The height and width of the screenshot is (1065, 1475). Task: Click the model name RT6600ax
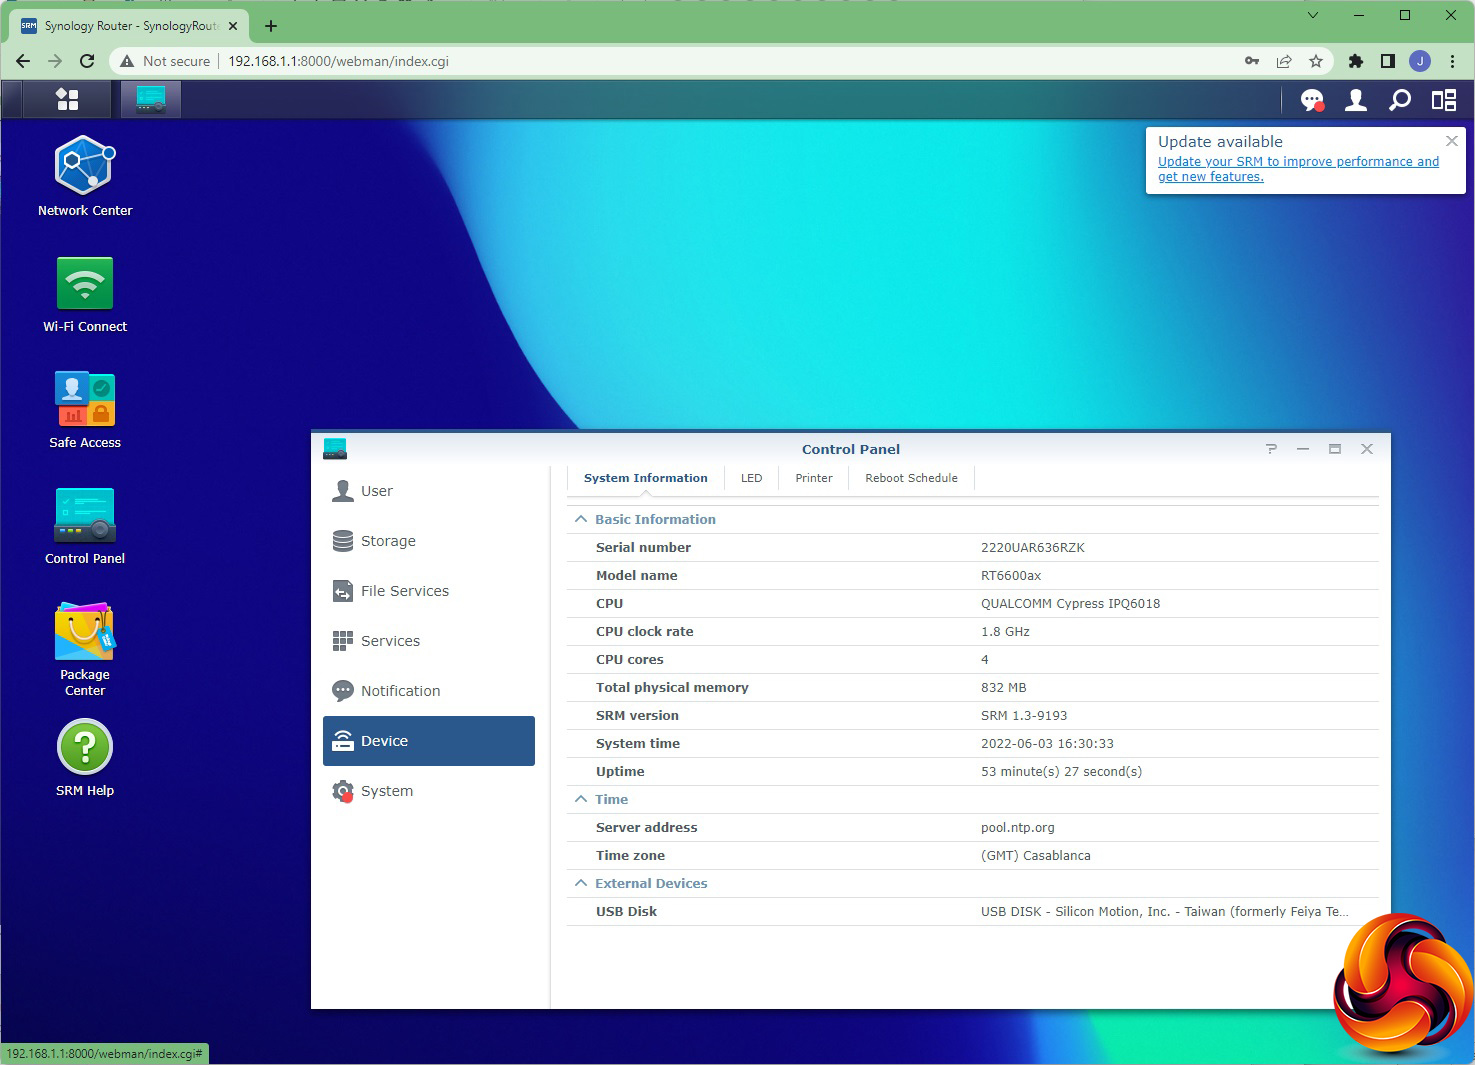point(1011,575)
